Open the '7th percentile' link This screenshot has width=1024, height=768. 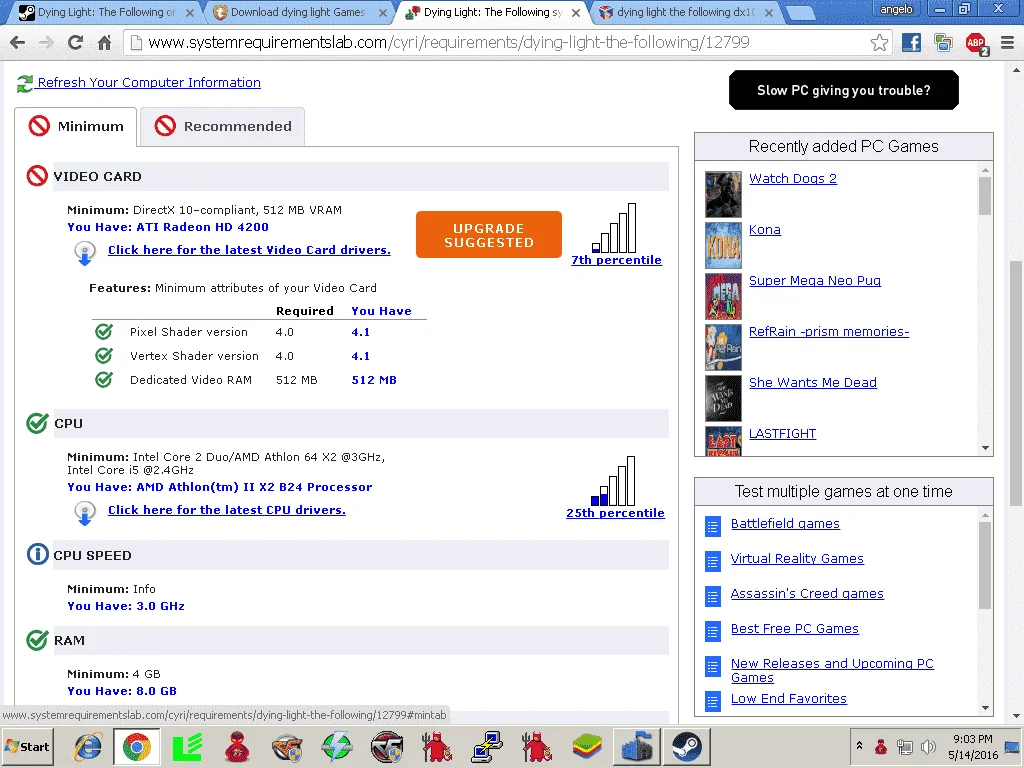(616, 260)
